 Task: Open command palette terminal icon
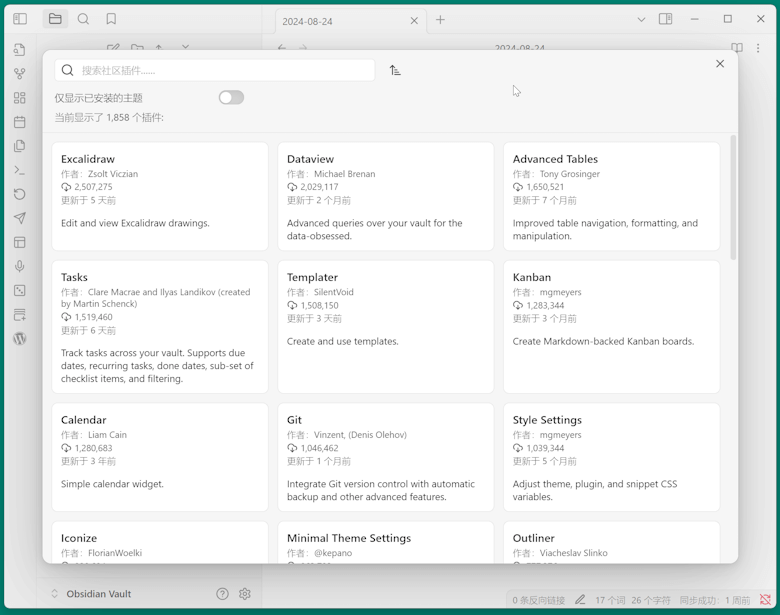click(x=19, y=170)
